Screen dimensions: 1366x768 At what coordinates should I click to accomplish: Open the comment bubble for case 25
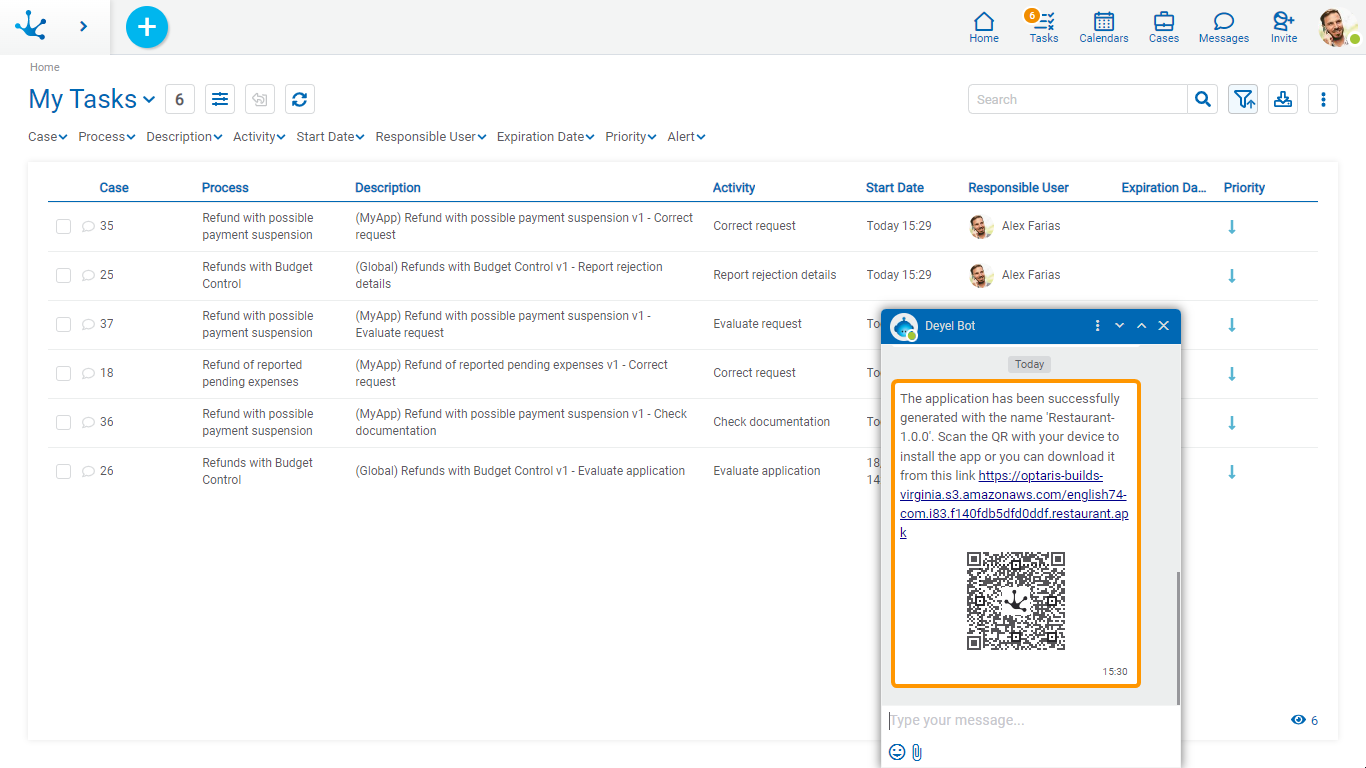[88, 275]
